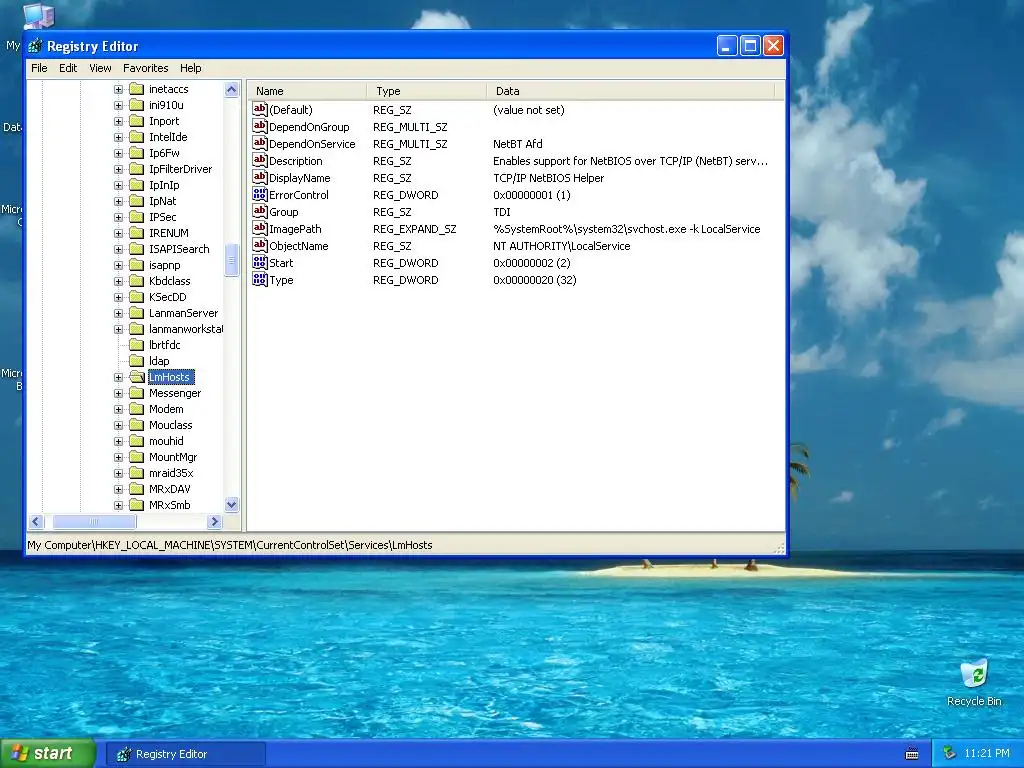This screenshot has width=1024, height=768.
Task: Click the 'TCP/IP NetBIOS Helper' data cell
Action: pos(549,178)
